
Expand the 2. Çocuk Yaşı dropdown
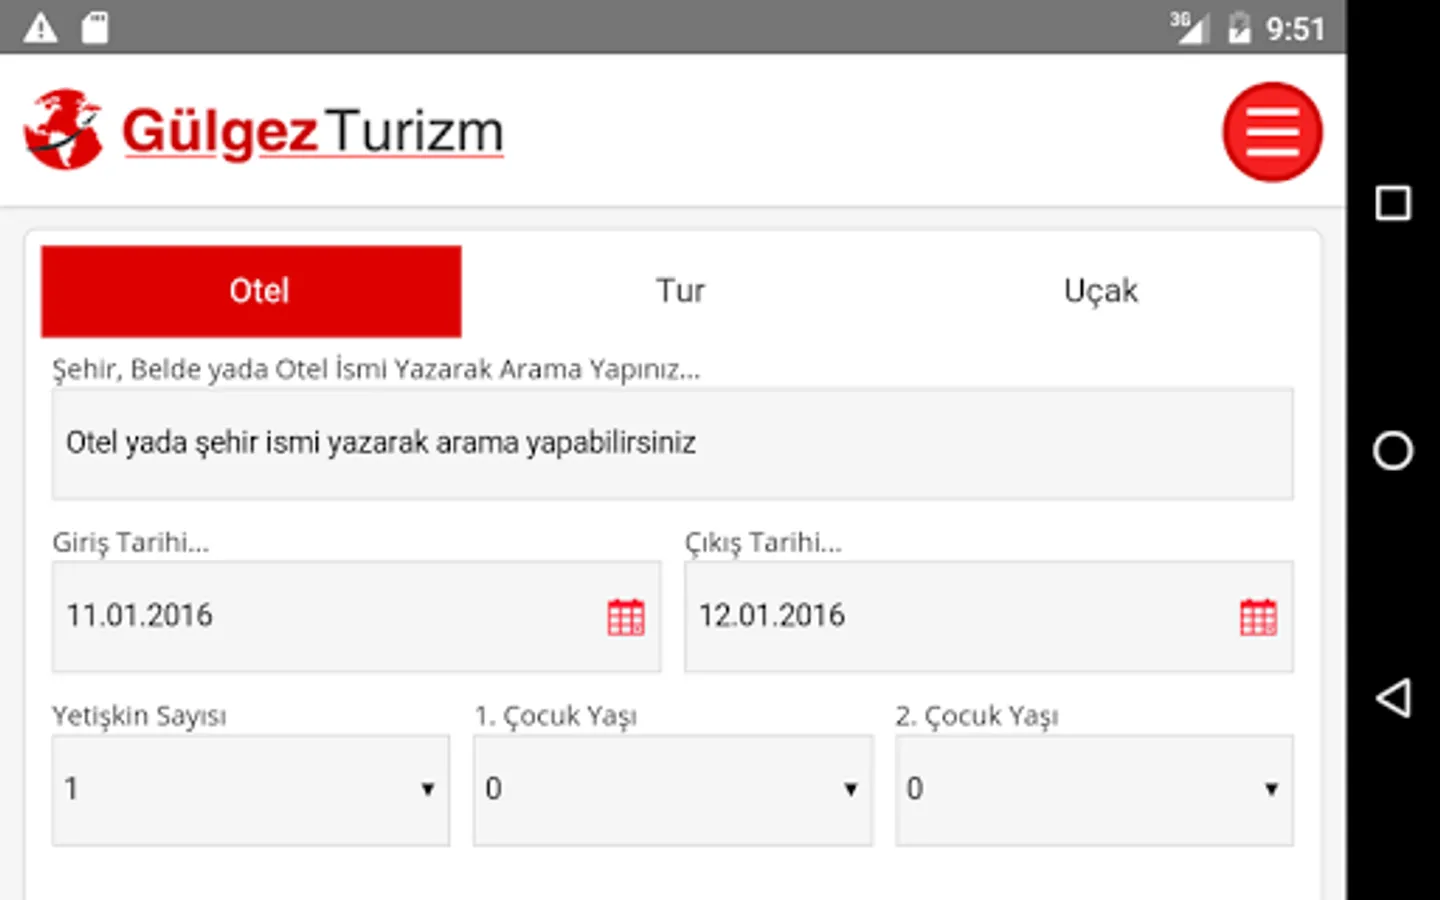[x=1094, y=790]
